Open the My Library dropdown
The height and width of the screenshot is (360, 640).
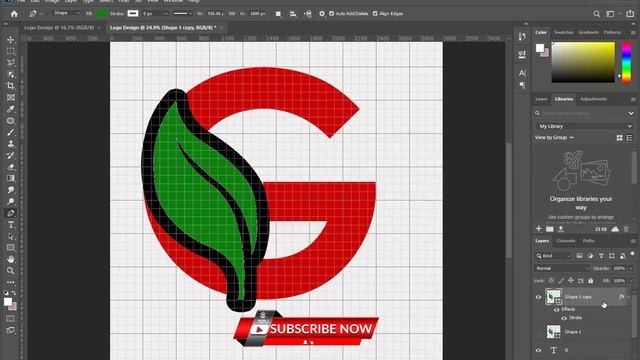tap(584, 126)
